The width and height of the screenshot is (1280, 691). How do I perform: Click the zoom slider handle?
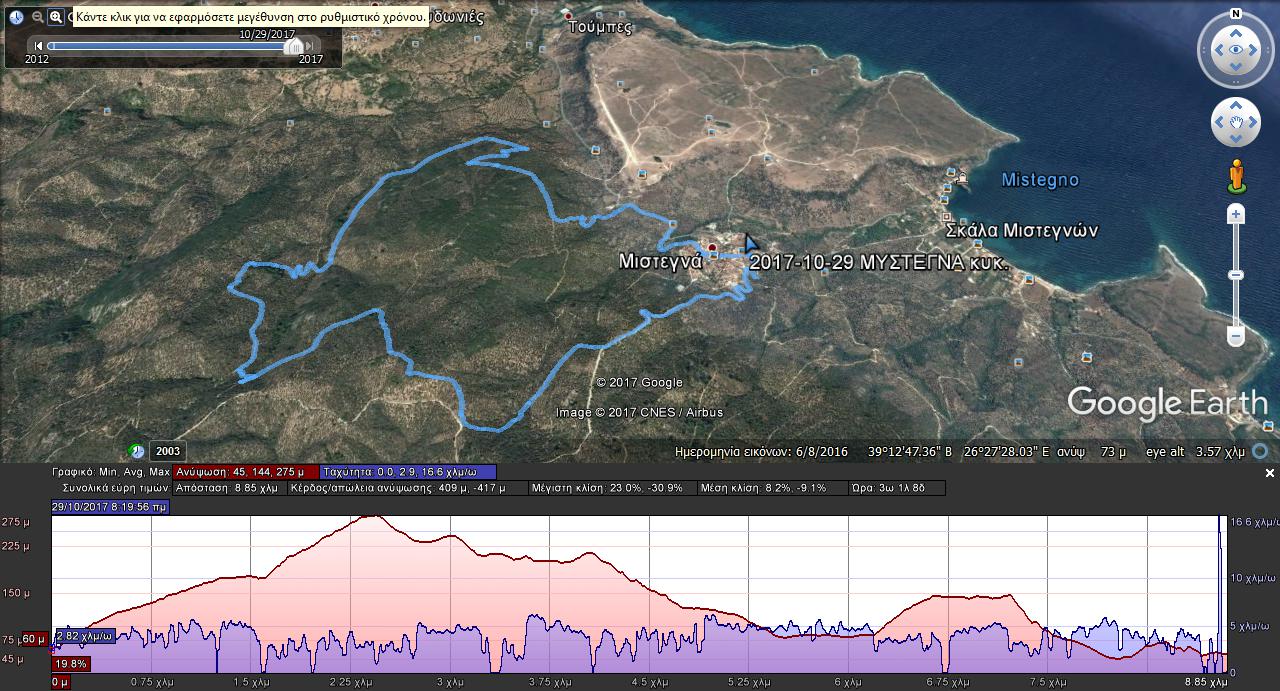point(1236,275)
